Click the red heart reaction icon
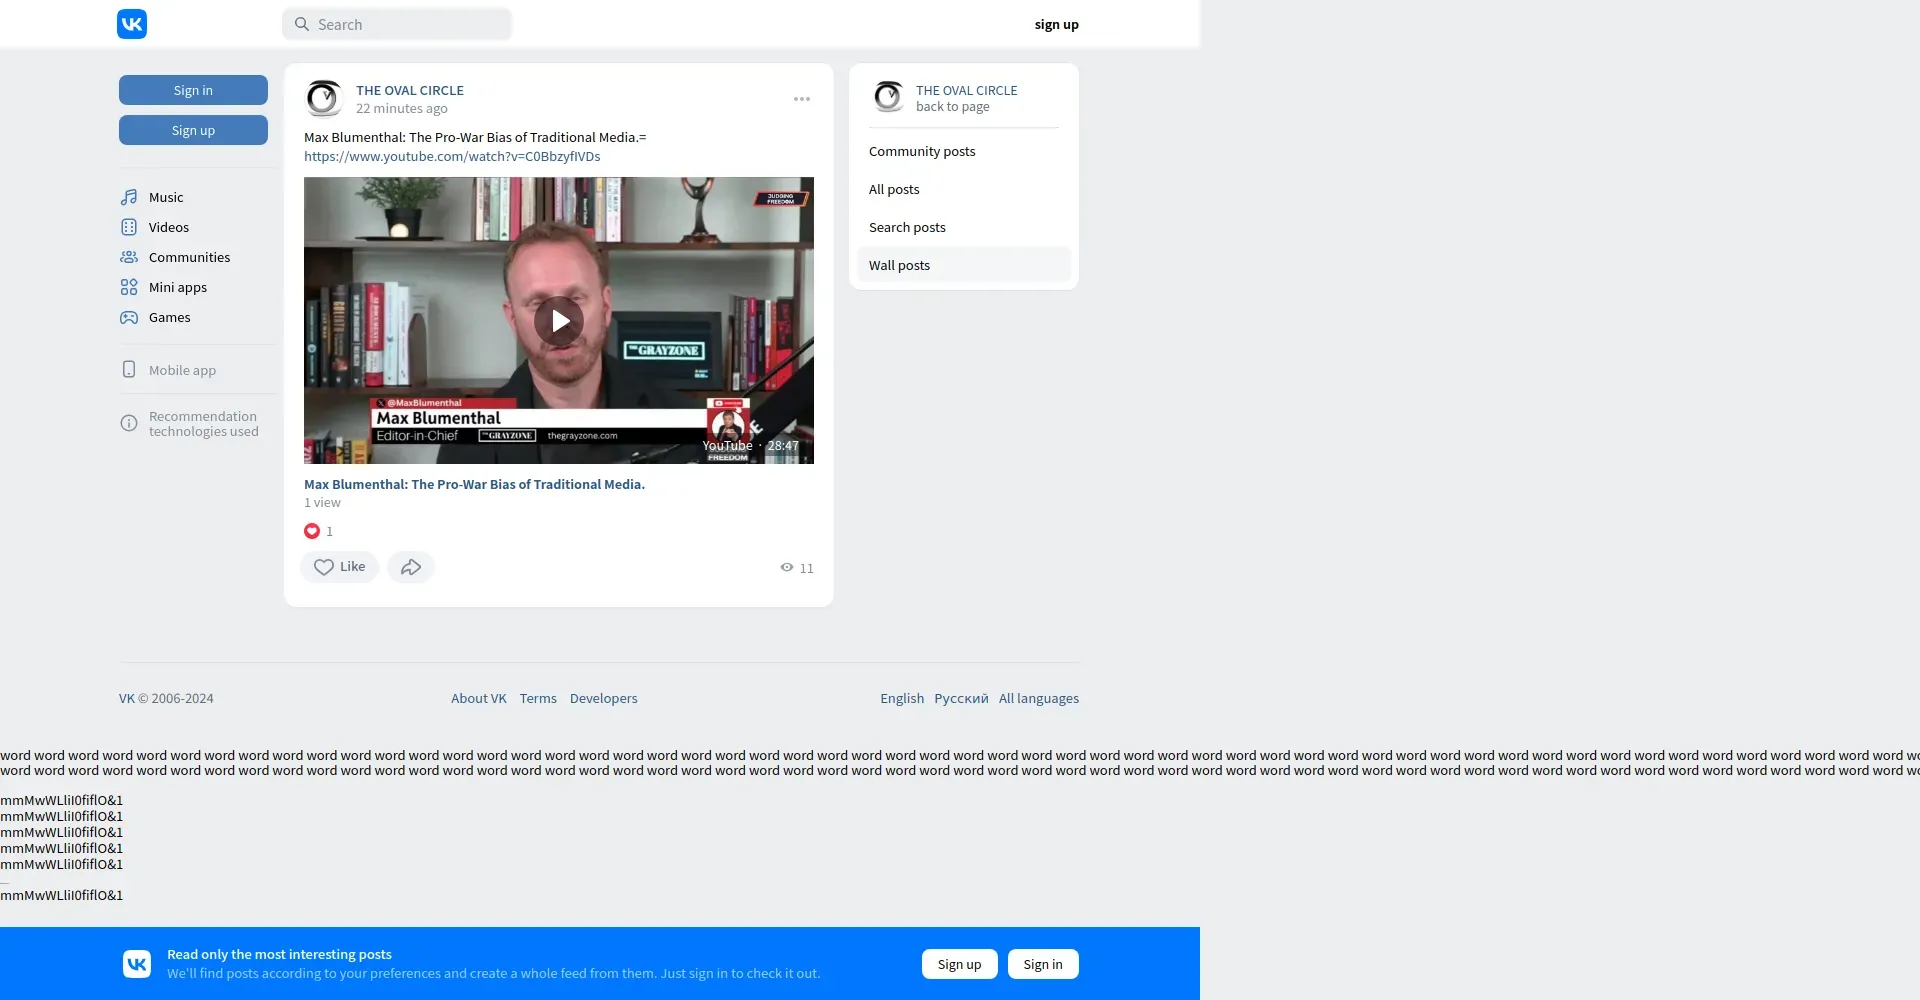 pos(312,531)
